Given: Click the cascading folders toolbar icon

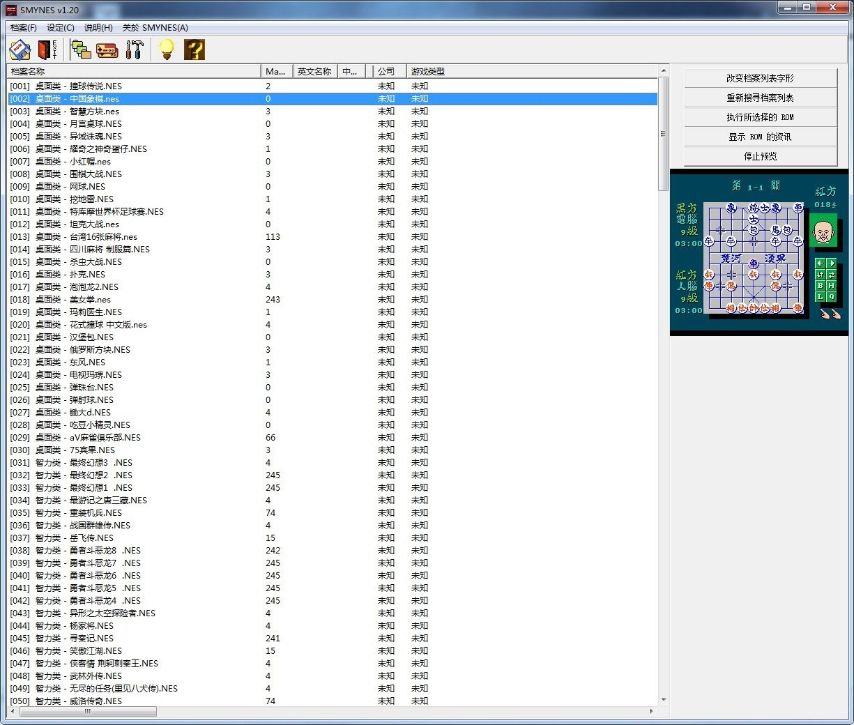Looking at the screenshot, I should pyautogui.click(x=81, y=50).
